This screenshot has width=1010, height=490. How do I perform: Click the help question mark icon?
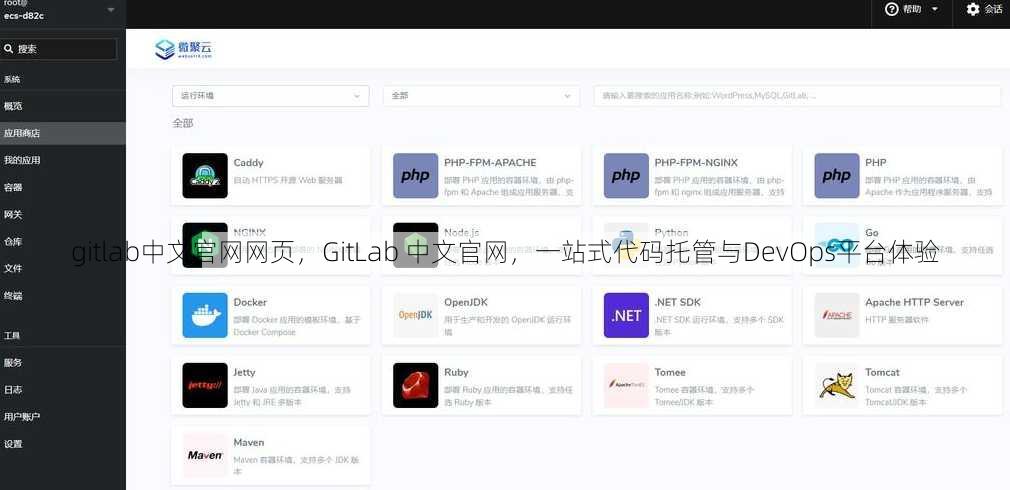(891, 9)
